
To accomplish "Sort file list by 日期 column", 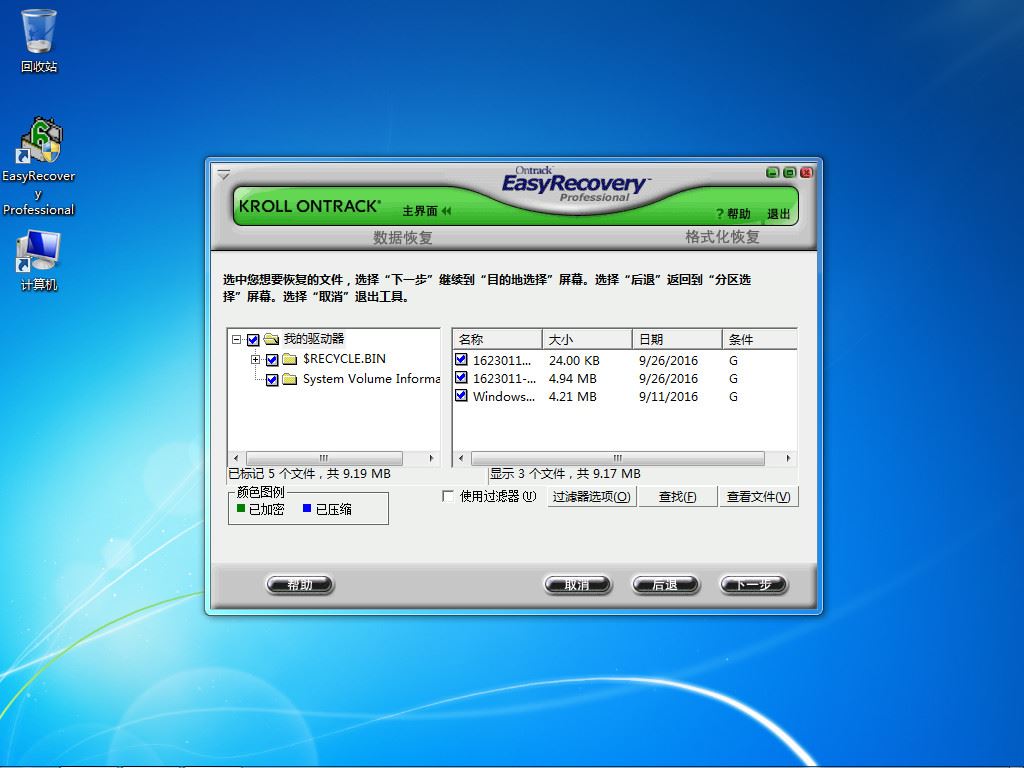I will [677, 340].
